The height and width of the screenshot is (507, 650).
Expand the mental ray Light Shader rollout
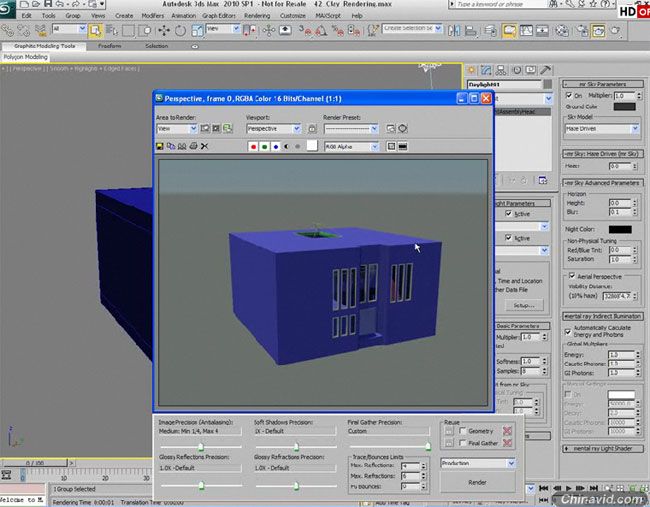pyautogui.click(x=603, y=449)
